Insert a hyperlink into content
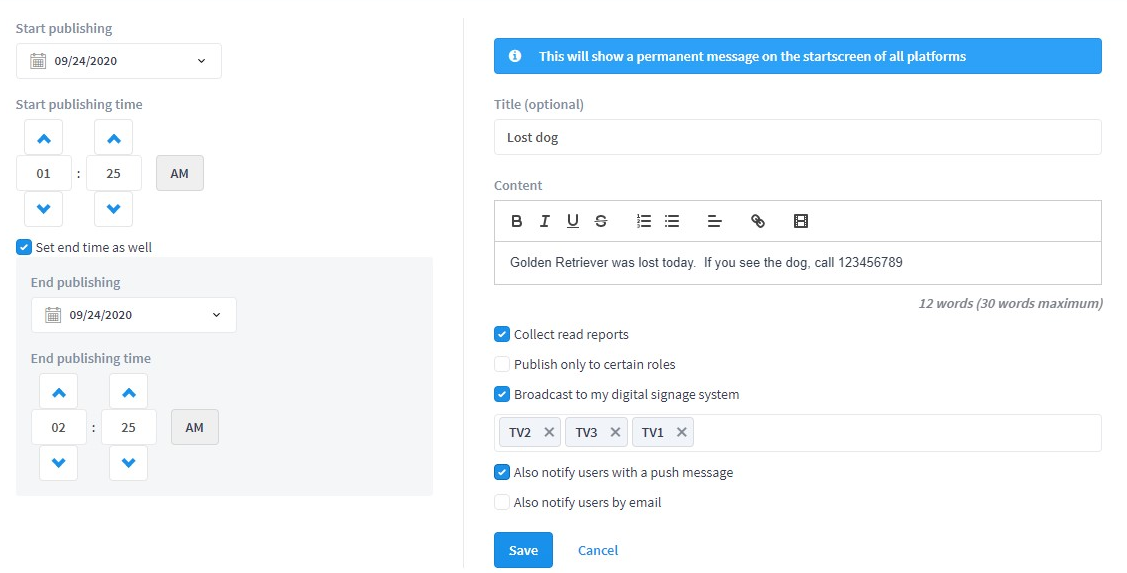Viewport: 1127px width, 573px height. (758, 221)
